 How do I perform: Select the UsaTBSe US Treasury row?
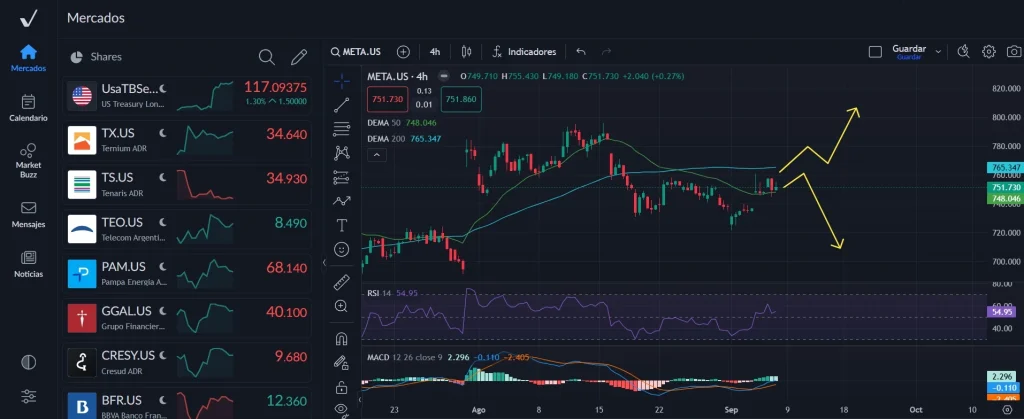click(x=187, y=95)
